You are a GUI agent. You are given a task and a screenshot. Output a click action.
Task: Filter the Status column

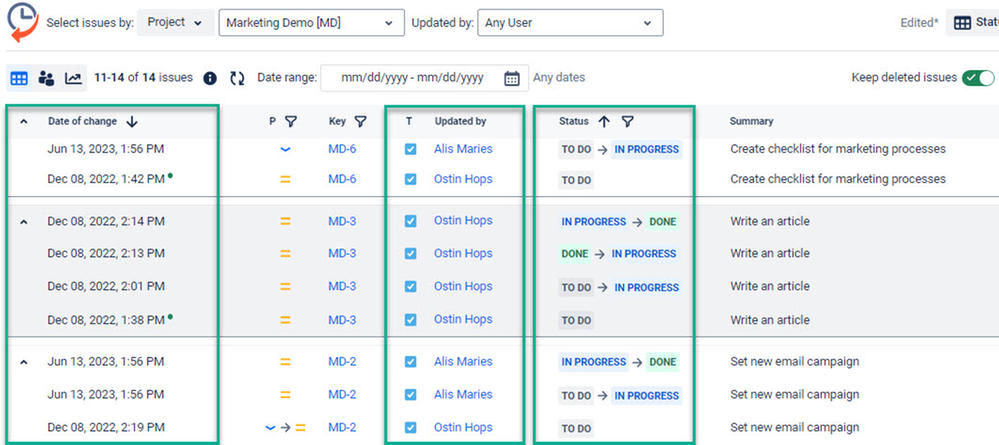(627, 121)
